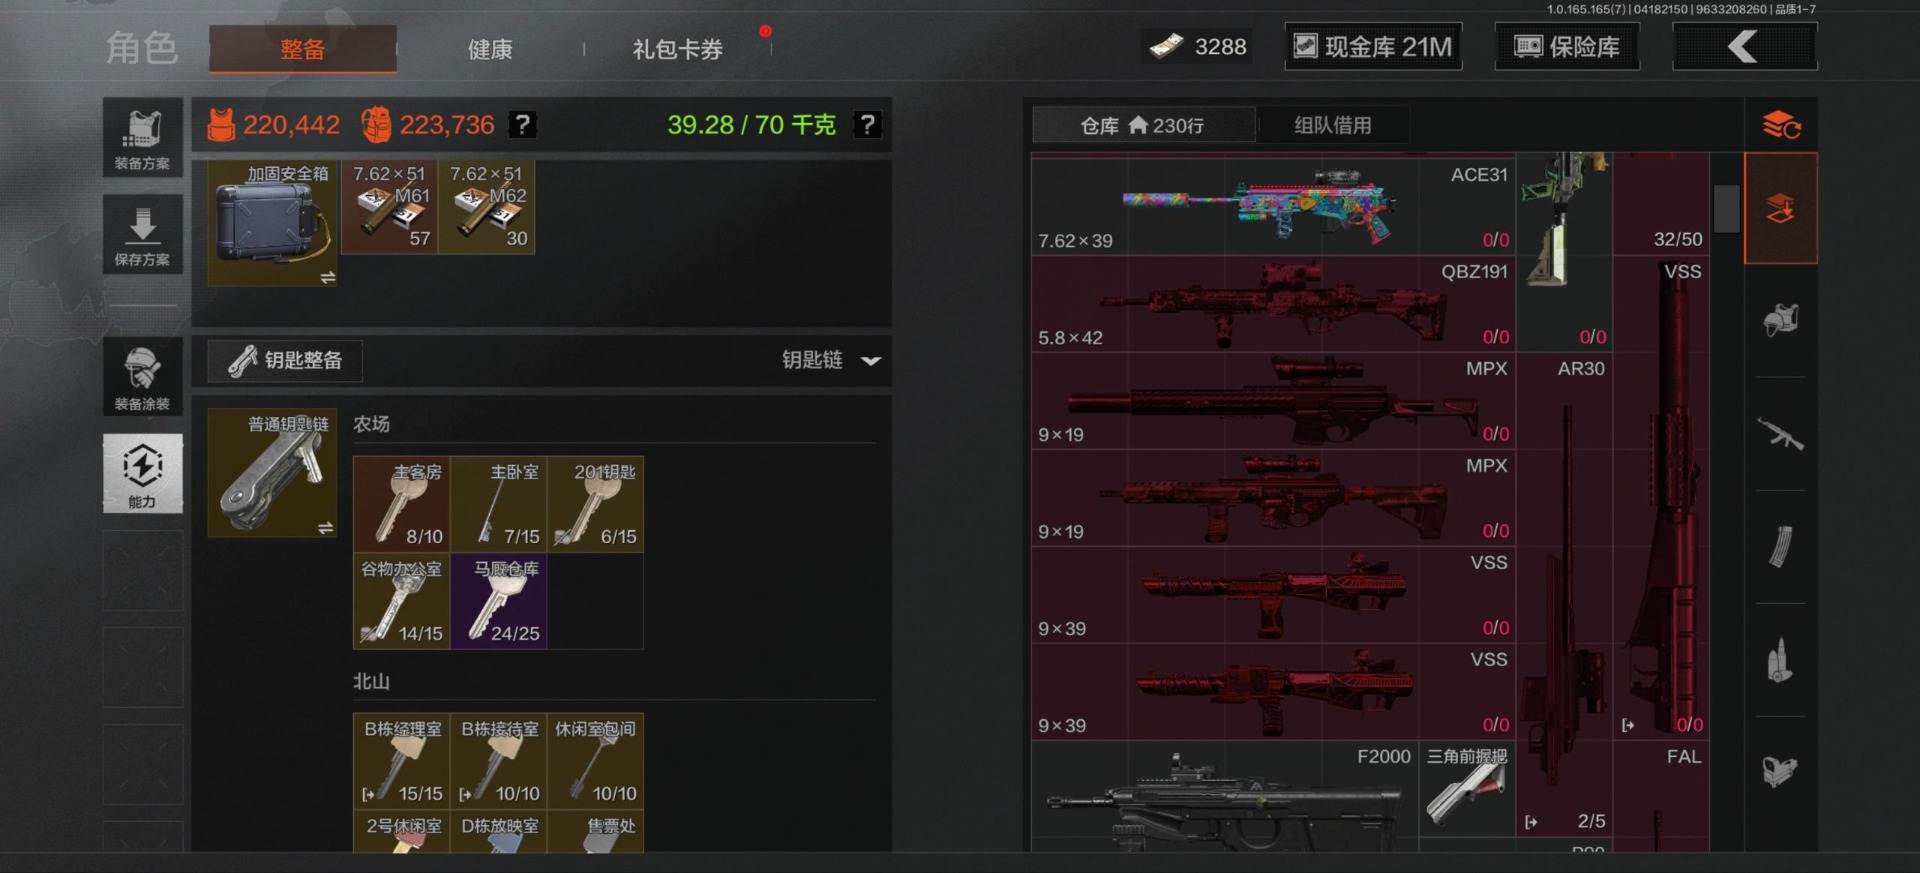Viewport: 1920px width, 873px height.
Task: Open the 装备涂装 equipment skin icon
Action: [142, 376]
